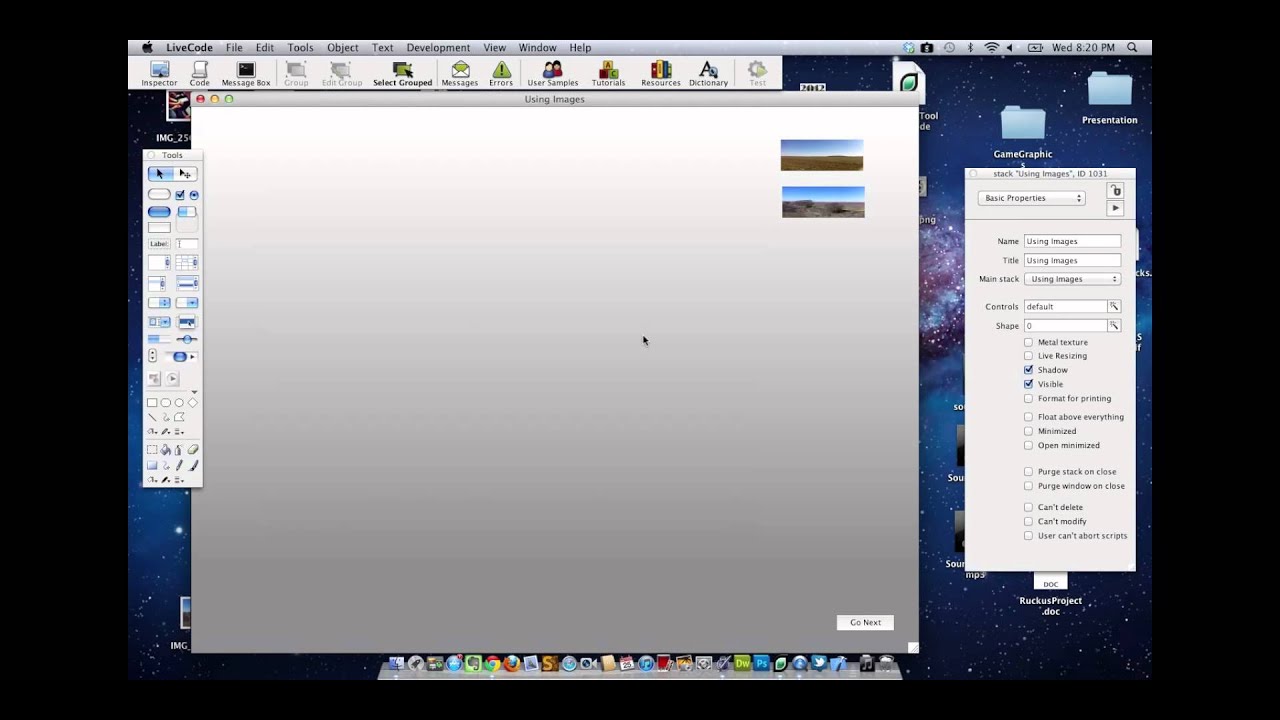Enable the Live Resizing checkbox
Image resolution: width=1280 pixels, height=720 pixels.
[x=1028, y=356]
